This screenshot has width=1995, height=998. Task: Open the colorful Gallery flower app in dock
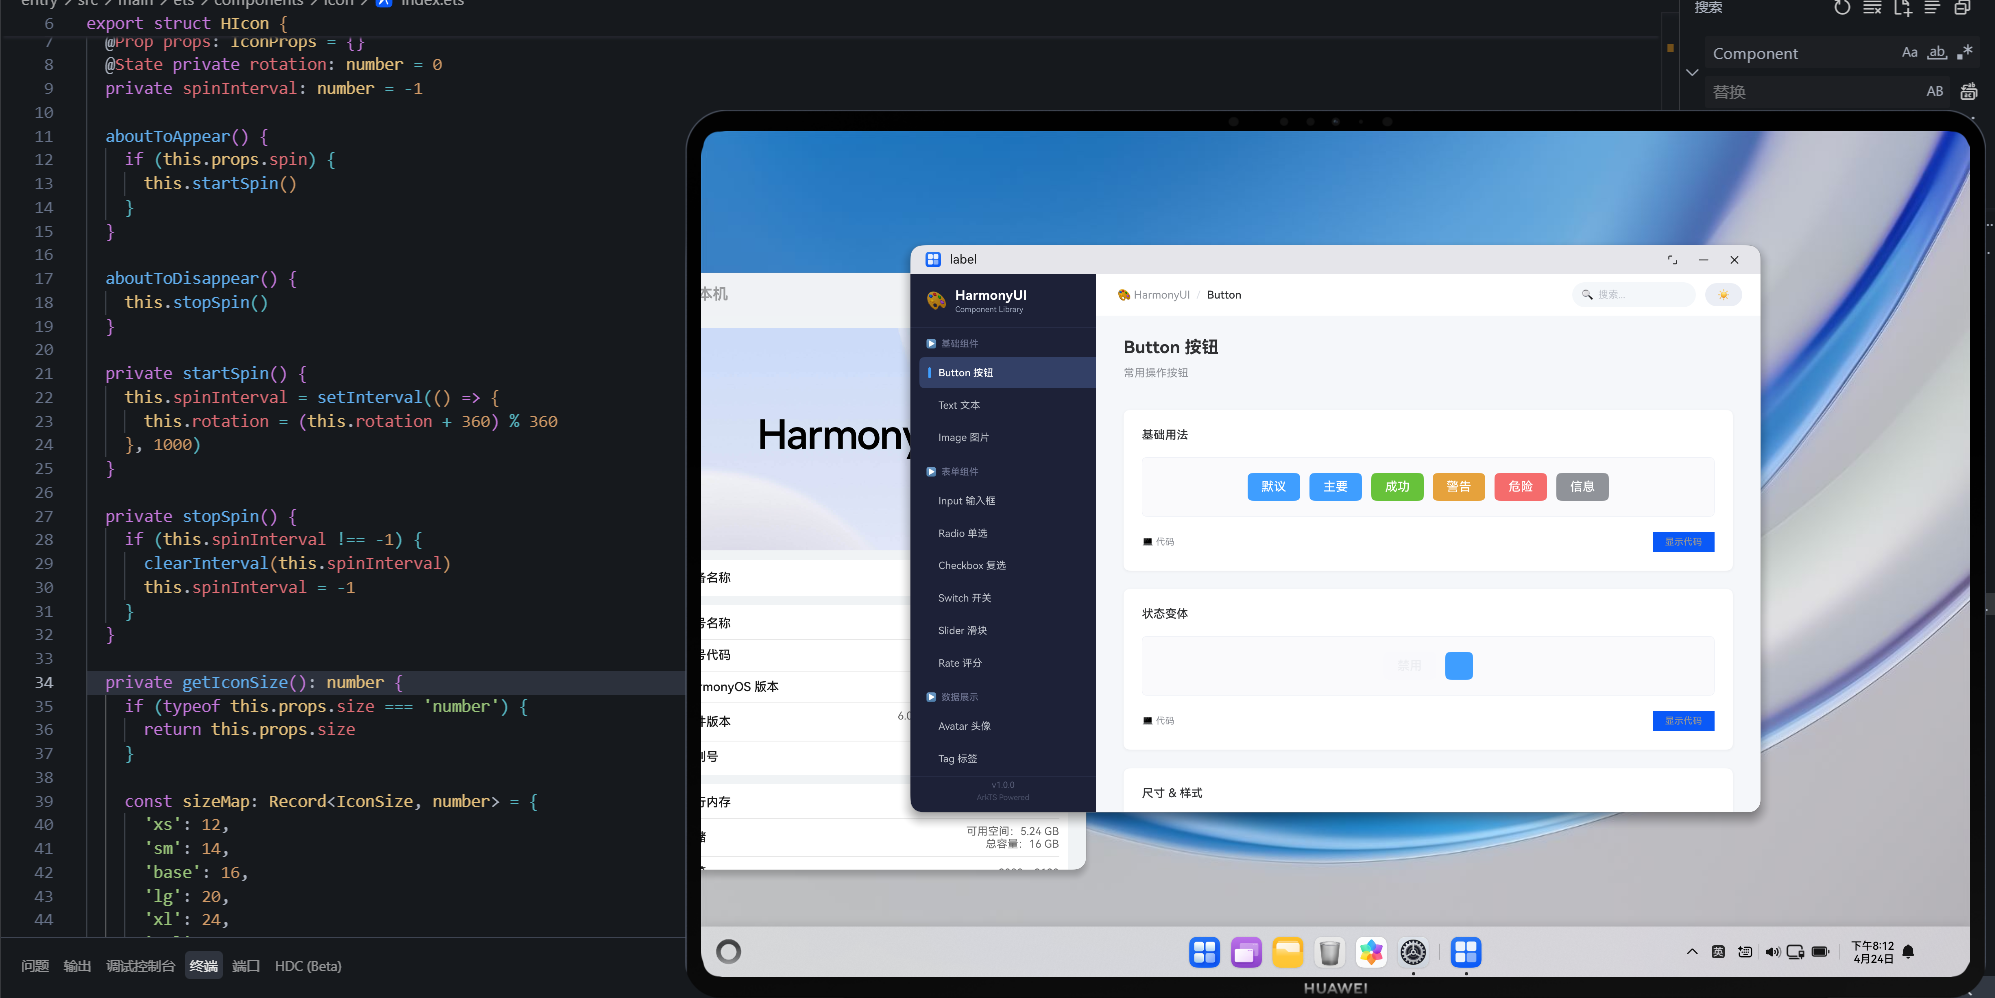[1371, 953]
